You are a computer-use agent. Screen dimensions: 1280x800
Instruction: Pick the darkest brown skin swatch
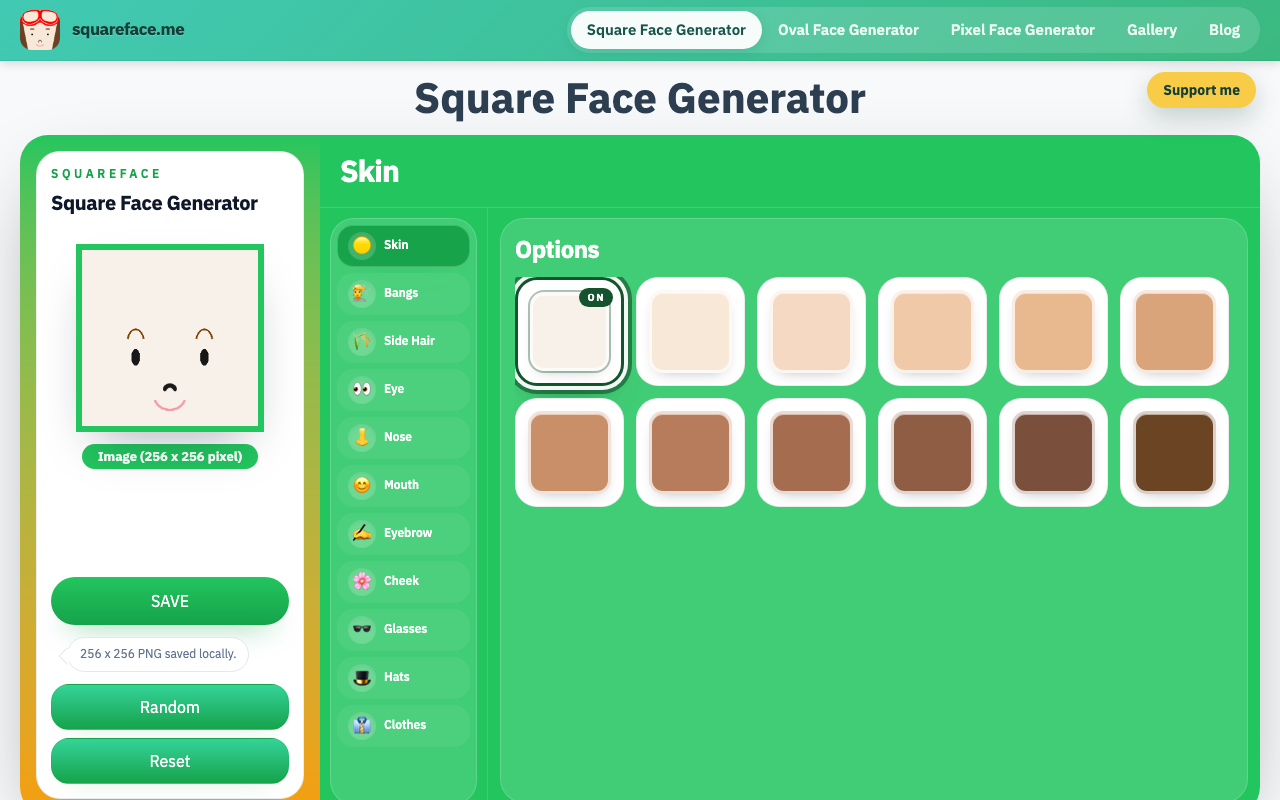point(1175,453)
